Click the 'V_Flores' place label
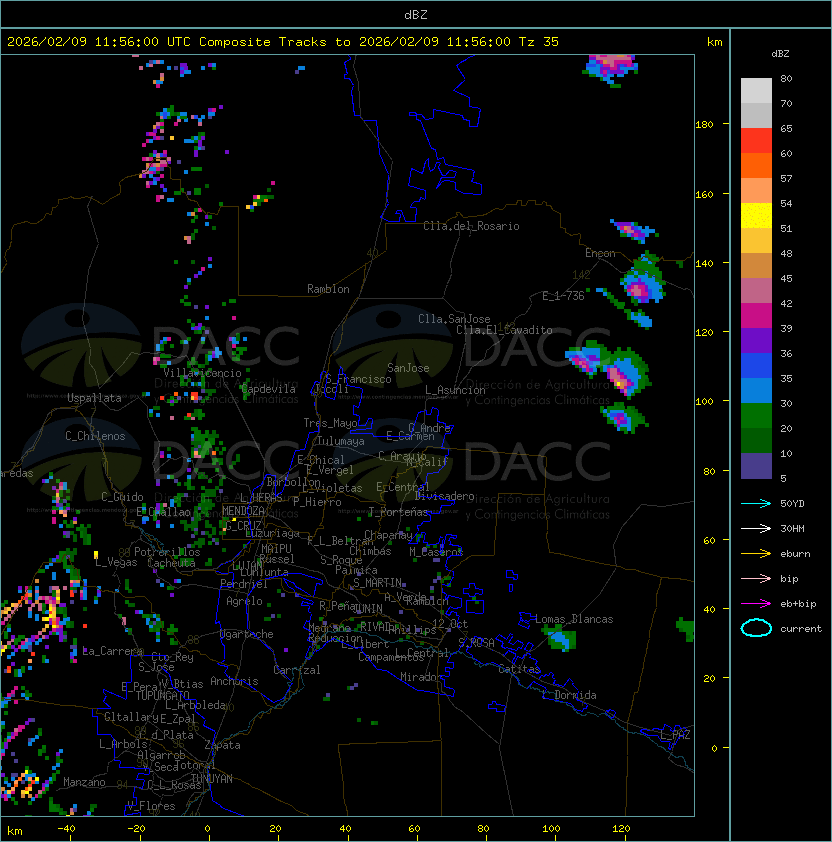 pos(151,806)
